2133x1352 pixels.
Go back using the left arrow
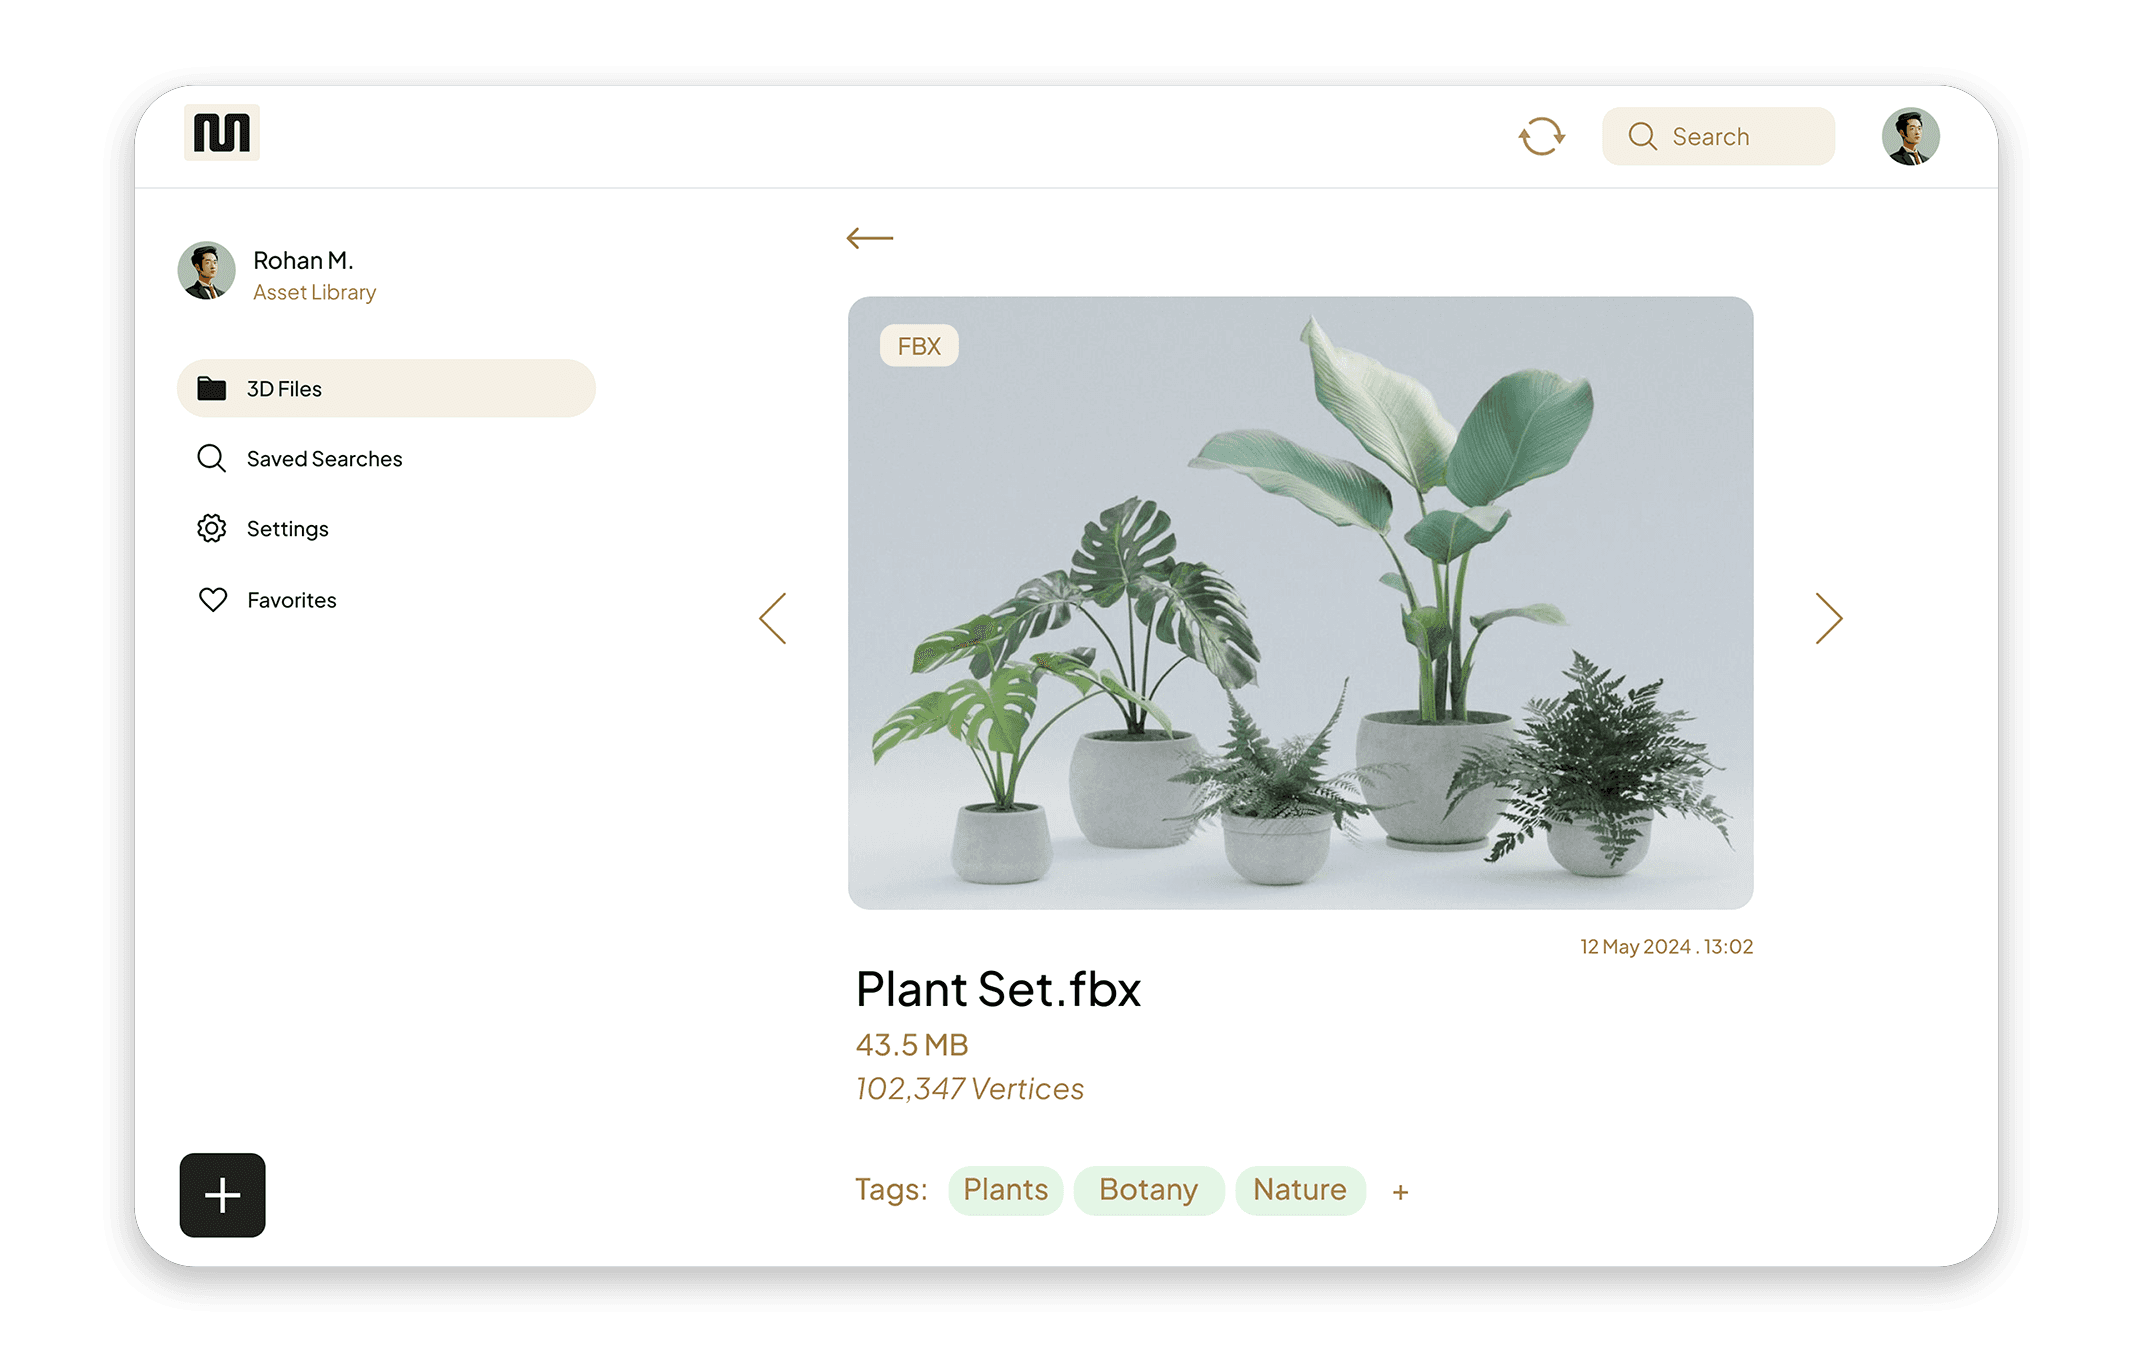tap(869, 238)
